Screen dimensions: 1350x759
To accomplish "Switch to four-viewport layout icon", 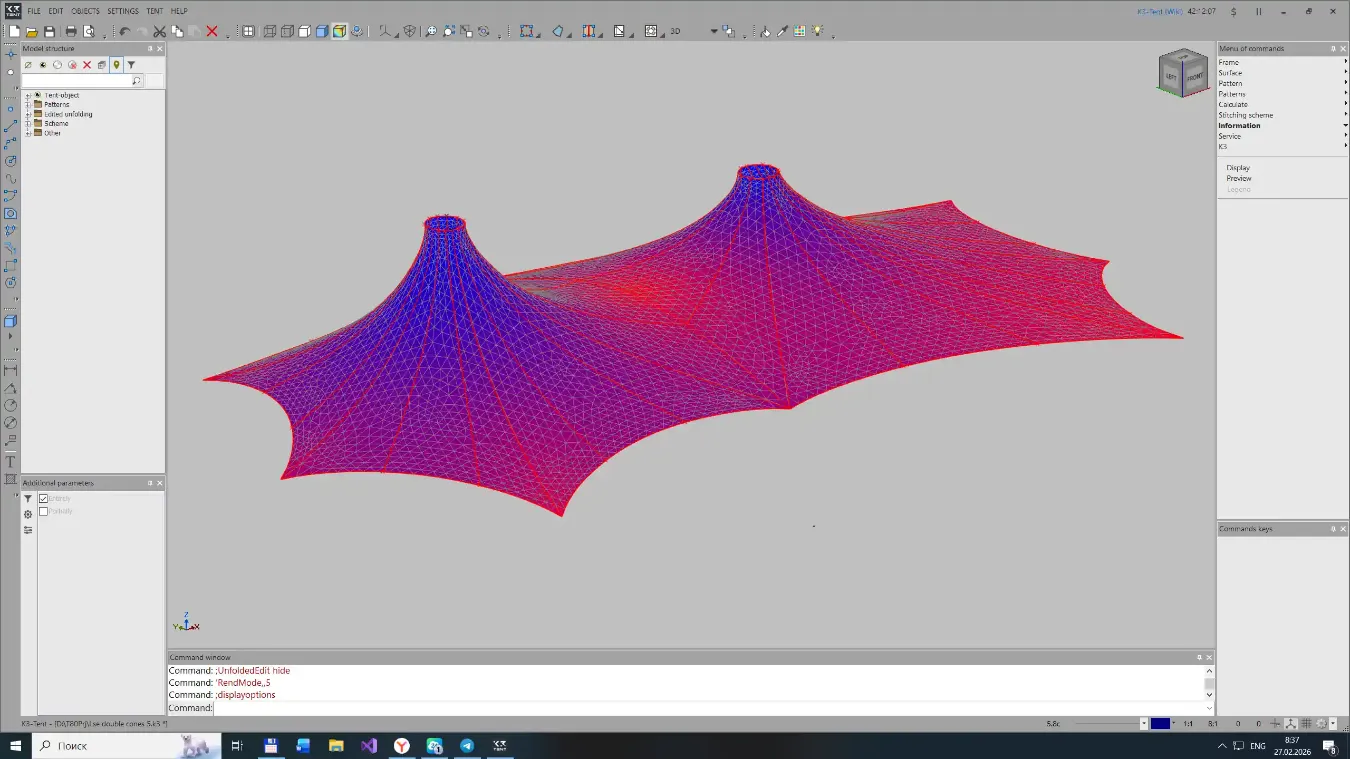I will coord(248,31).
